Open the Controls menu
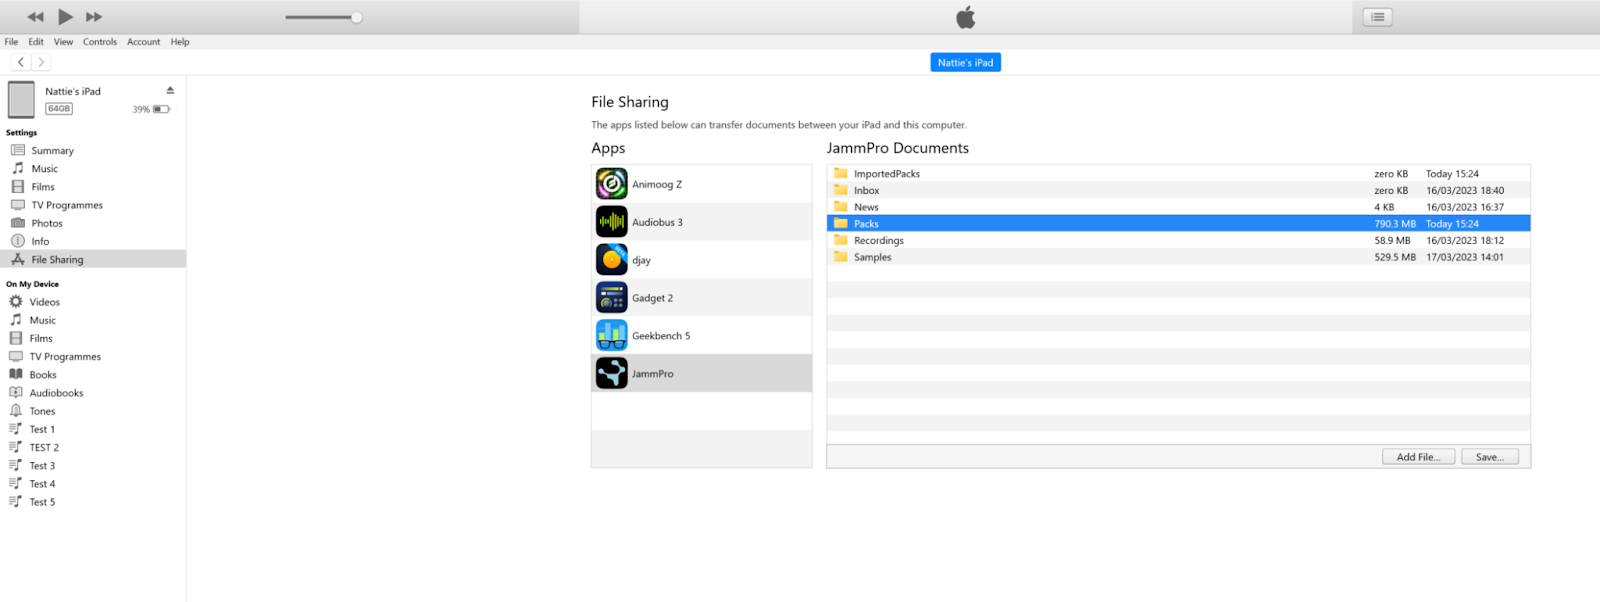Screen dimensions: 1600x602 click(100, 42)
